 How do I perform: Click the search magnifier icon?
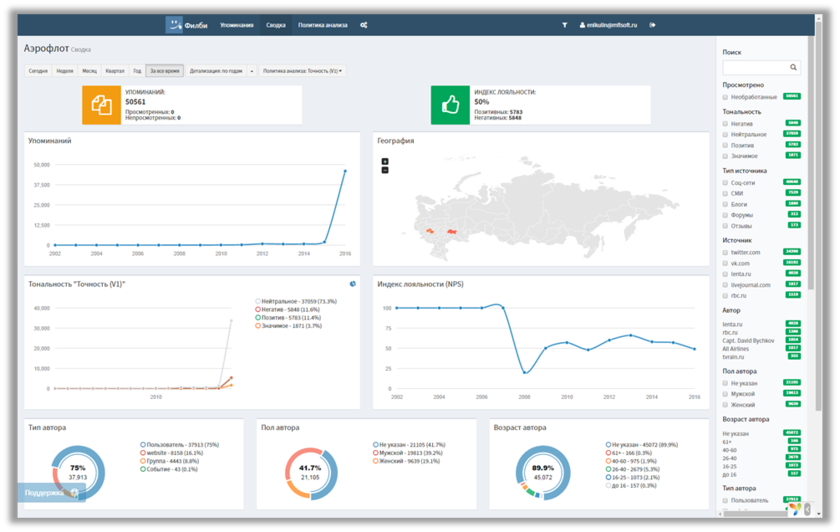(x=793, y=67)
